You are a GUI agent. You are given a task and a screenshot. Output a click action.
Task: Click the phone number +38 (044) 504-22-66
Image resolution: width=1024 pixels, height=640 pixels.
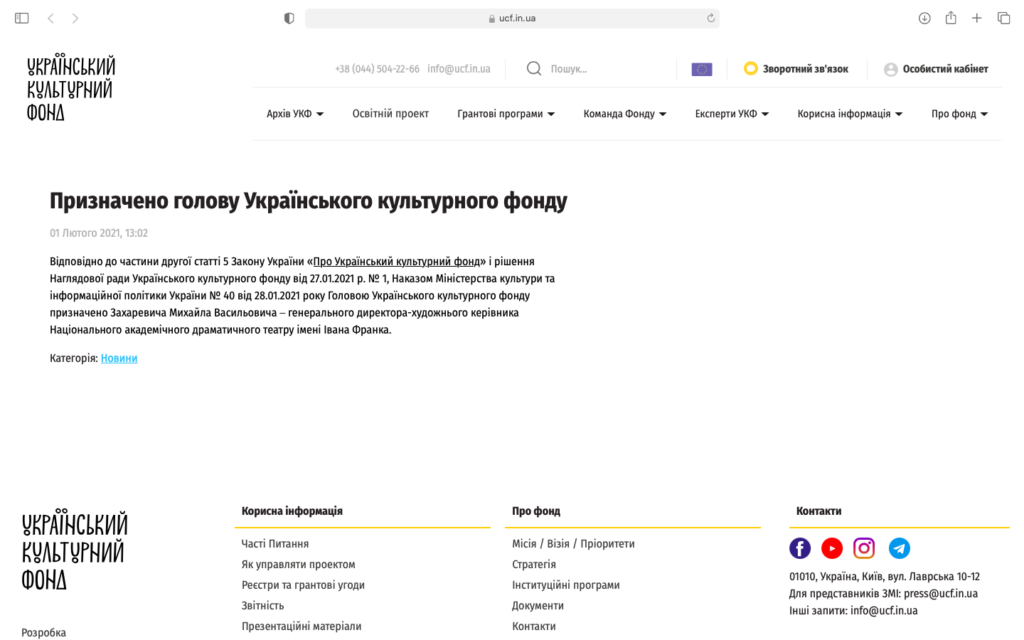377,69
